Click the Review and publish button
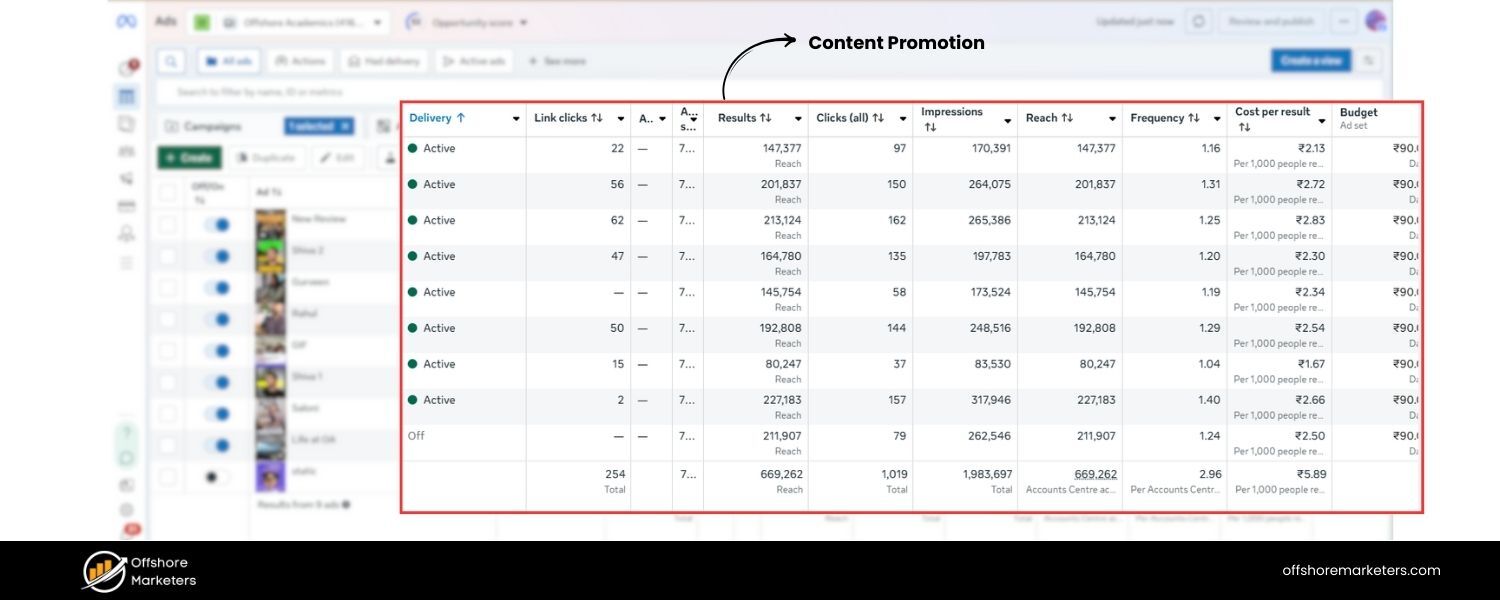The width and height of the screenshot is (1500, 600). pos(1271,21)
